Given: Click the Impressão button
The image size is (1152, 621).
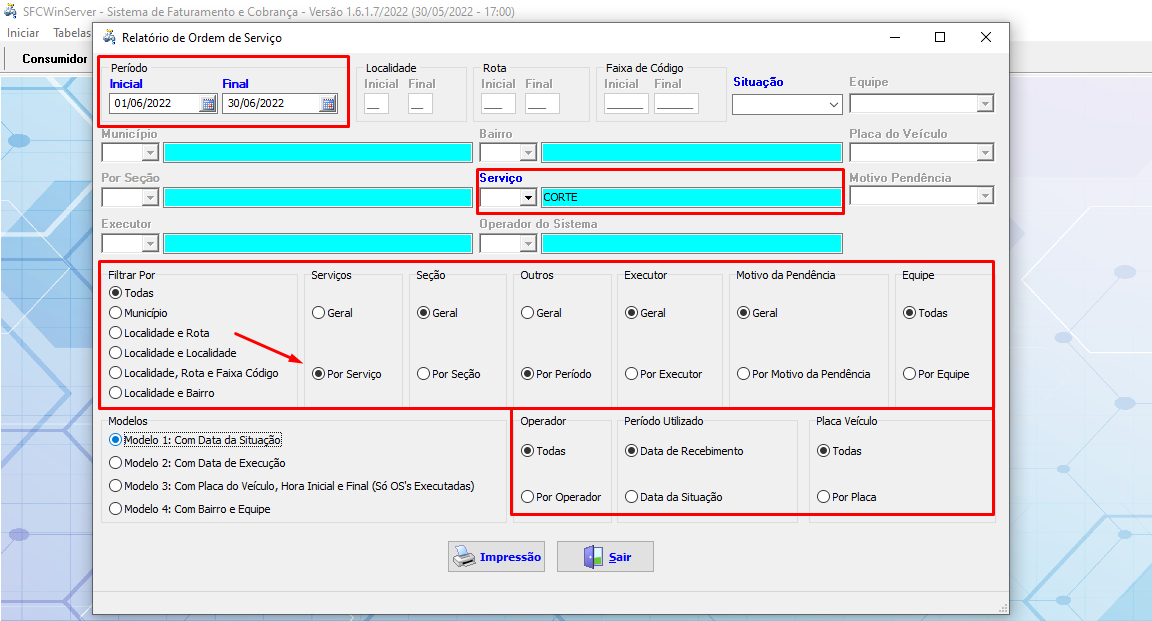Looking at the screenshot, I should point(496,557).
